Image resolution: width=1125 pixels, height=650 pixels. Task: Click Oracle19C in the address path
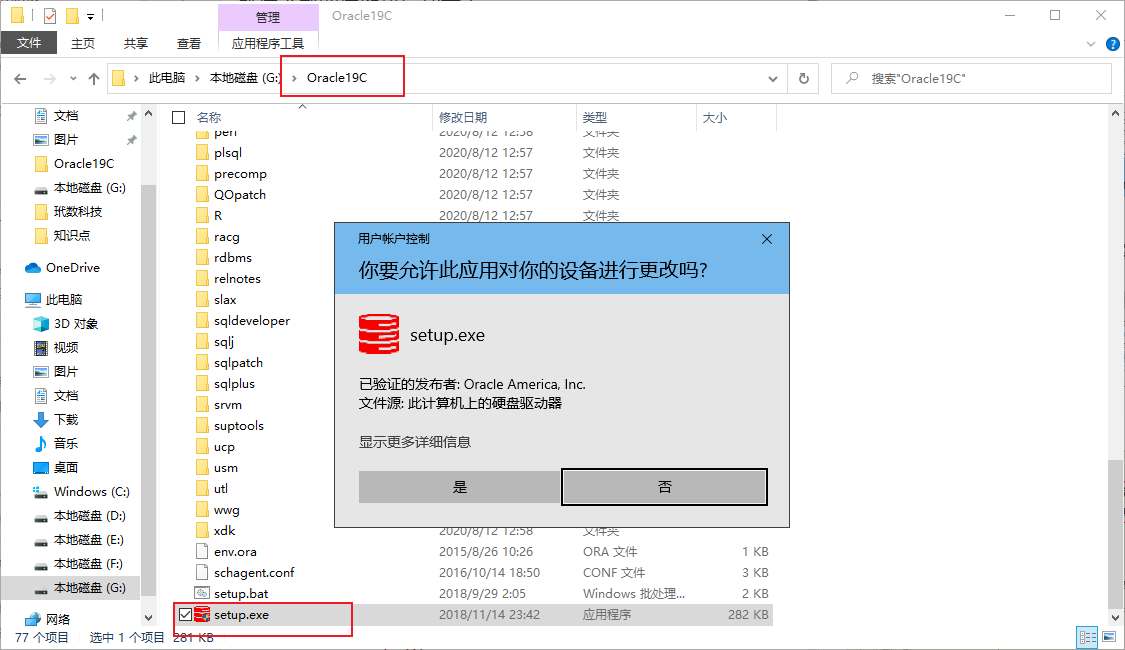tap(337, 78)
